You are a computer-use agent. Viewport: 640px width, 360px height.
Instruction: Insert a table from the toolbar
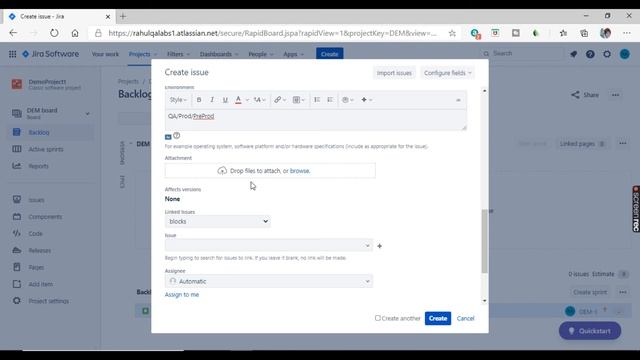[299, 100]
